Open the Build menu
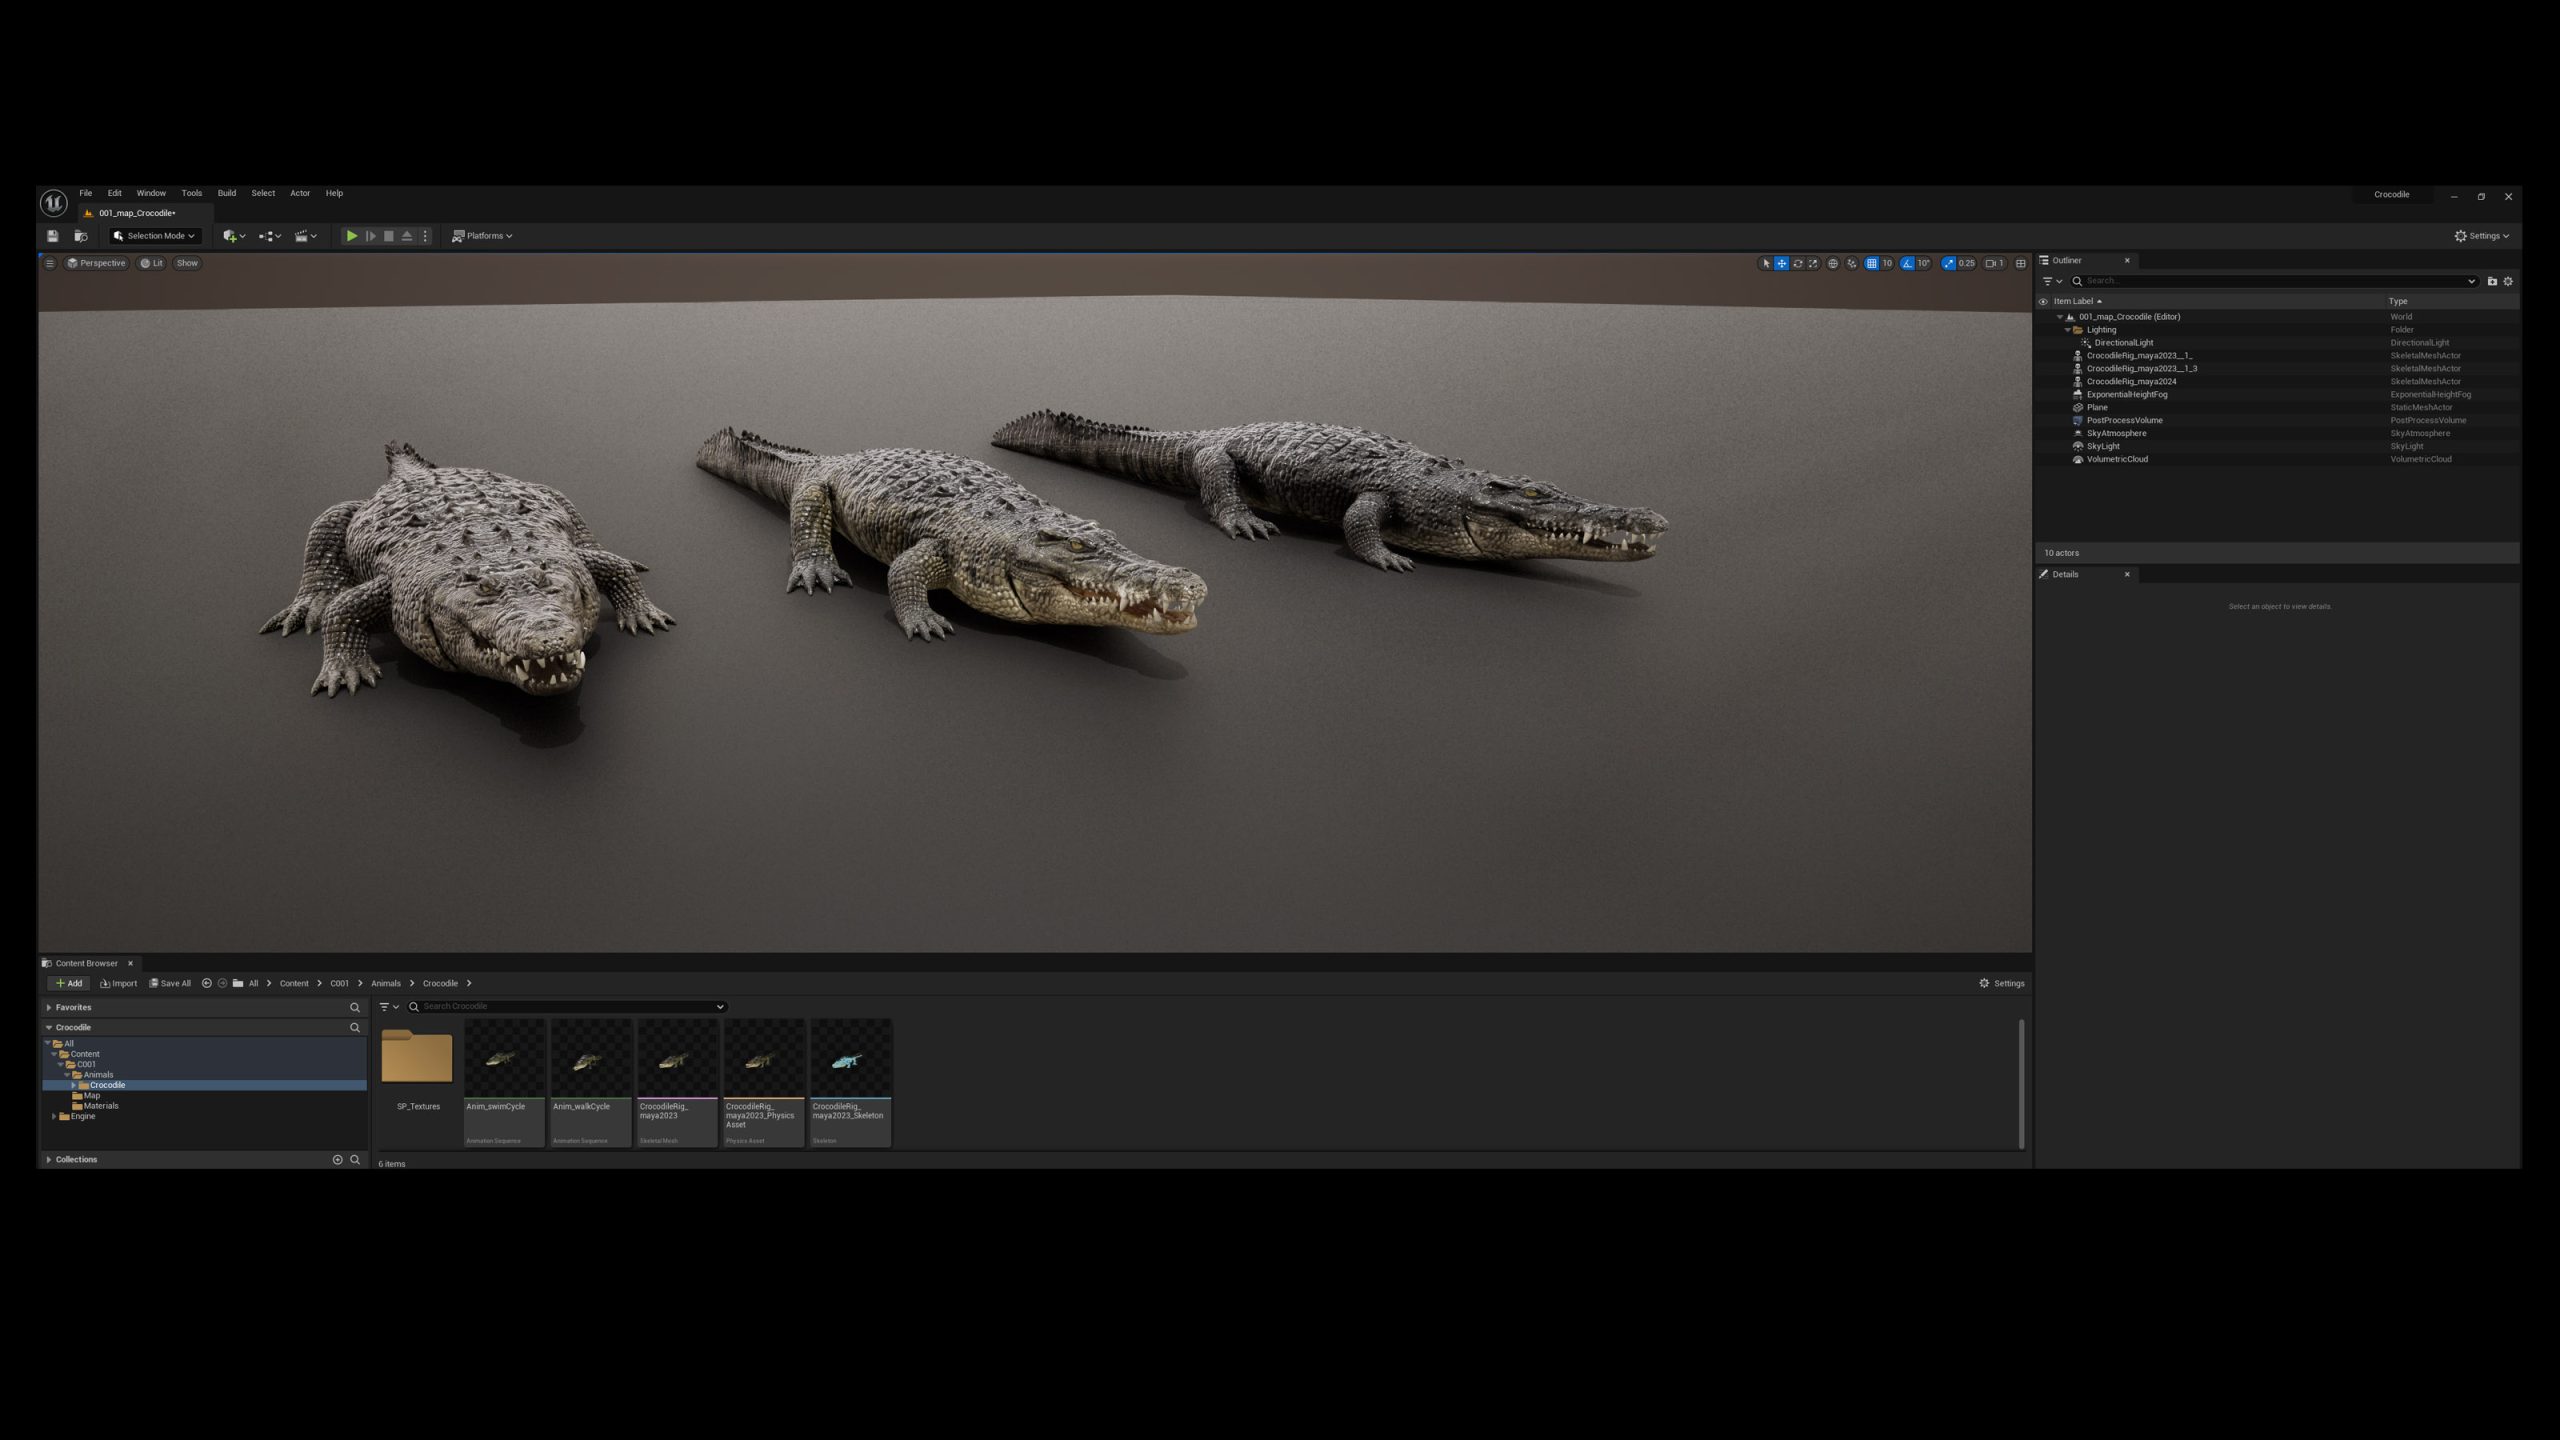Image resolution: width=2560 pixels, height=1440 pixels. 227,193
